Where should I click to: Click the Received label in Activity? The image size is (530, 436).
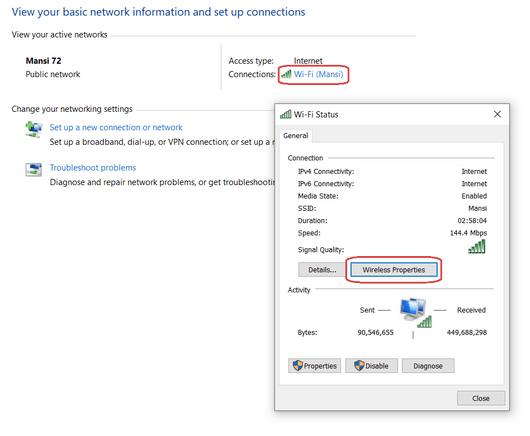click(x=471, y=310)
